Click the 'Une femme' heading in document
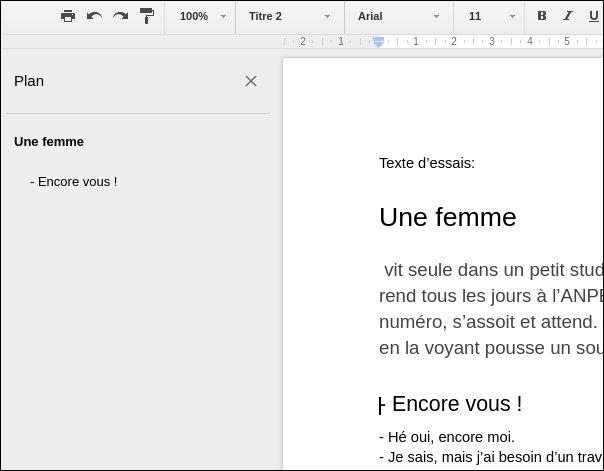This screenshot has height=471, width=604. point(448,217)
